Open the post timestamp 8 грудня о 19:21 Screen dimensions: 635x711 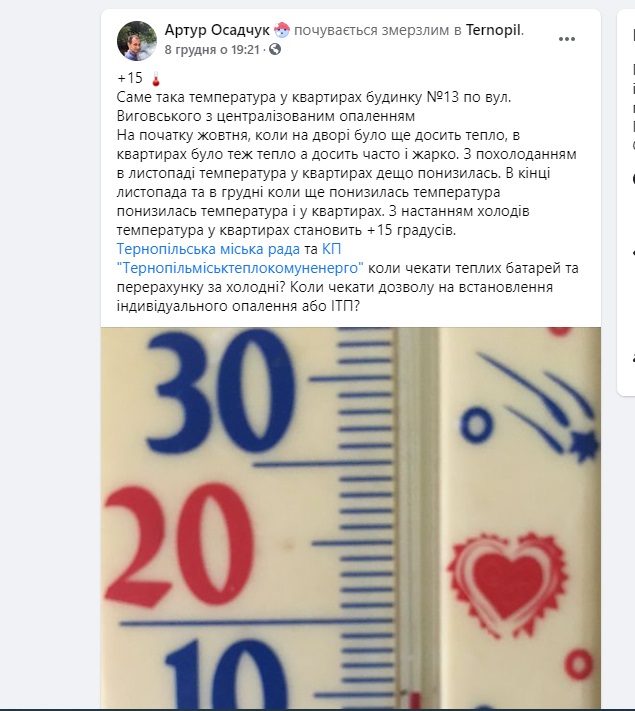[x=212, y=49]
